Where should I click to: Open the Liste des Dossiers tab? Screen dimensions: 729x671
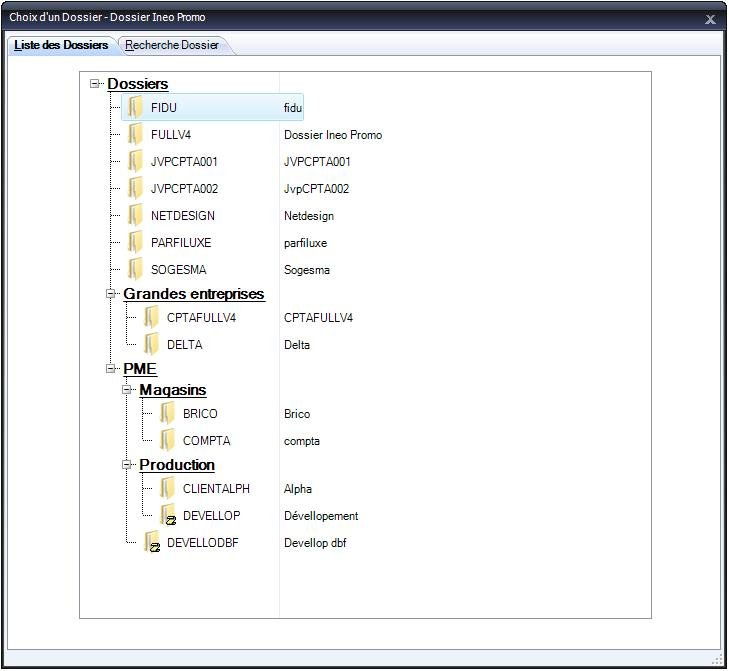click(x=61, y=45)
